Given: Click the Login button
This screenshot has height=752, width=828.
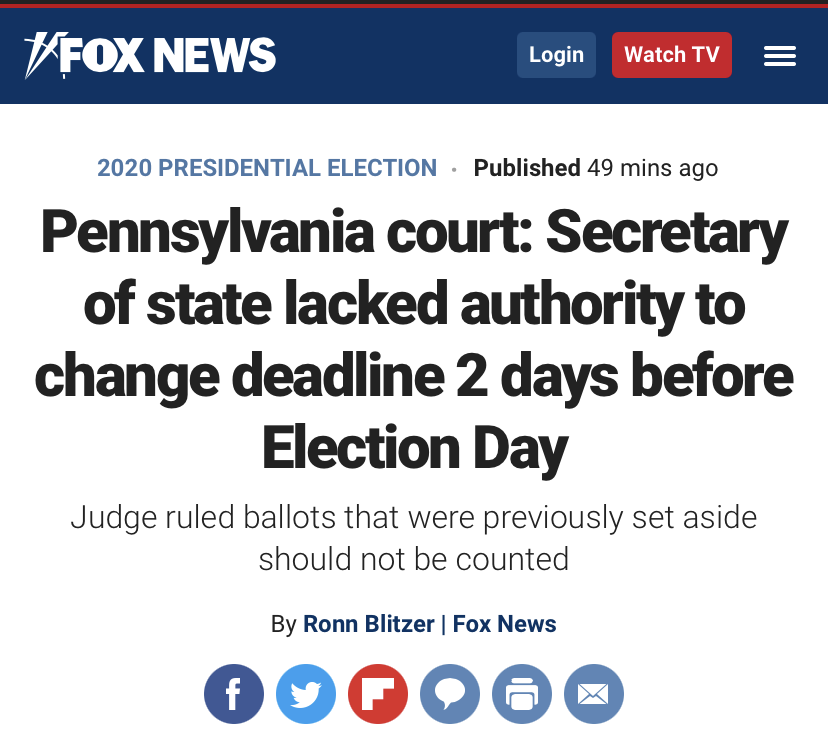Looking at the screenshot, I should click(x=556, y=55).
